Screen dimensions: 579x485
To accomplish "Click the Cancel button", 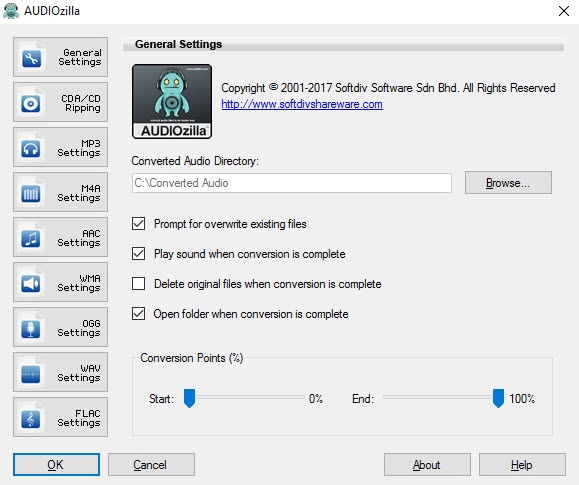I will click(x=151, y=464).
